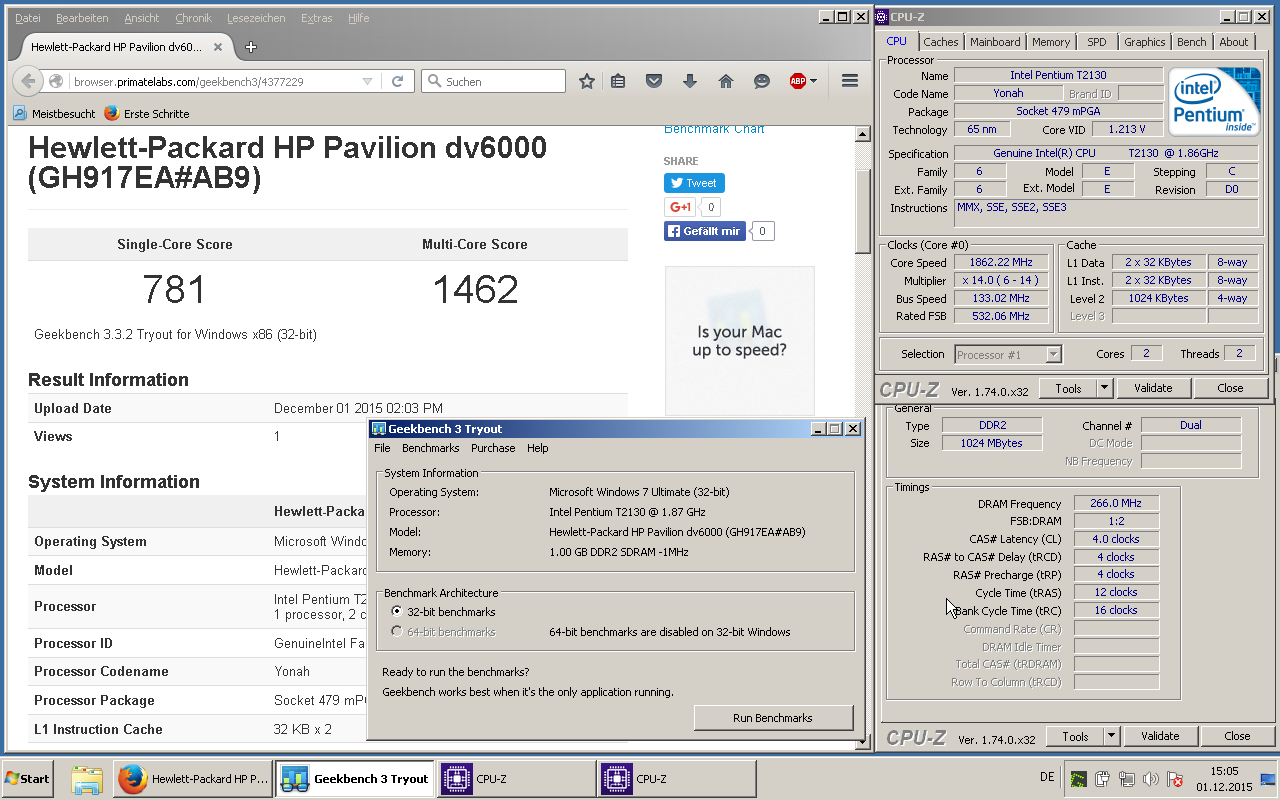Open Firefox hamburger menu

850,81
